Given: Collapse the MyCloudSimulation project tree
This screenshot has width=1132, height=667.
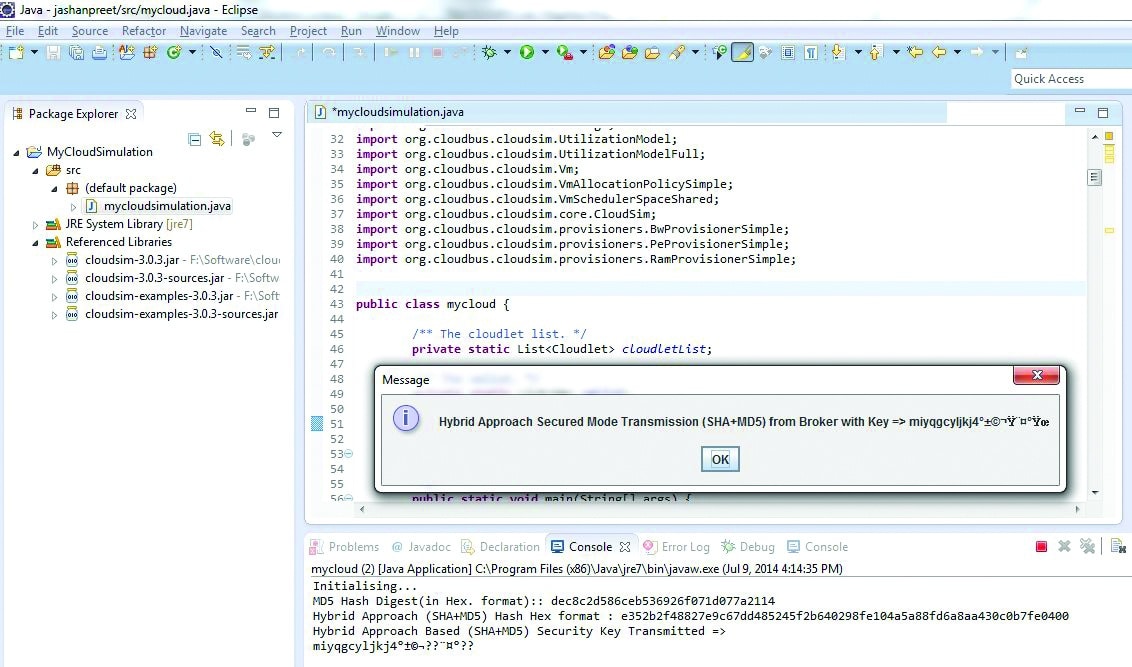Looking at the screenshot, I should click(x=17, y=152).
